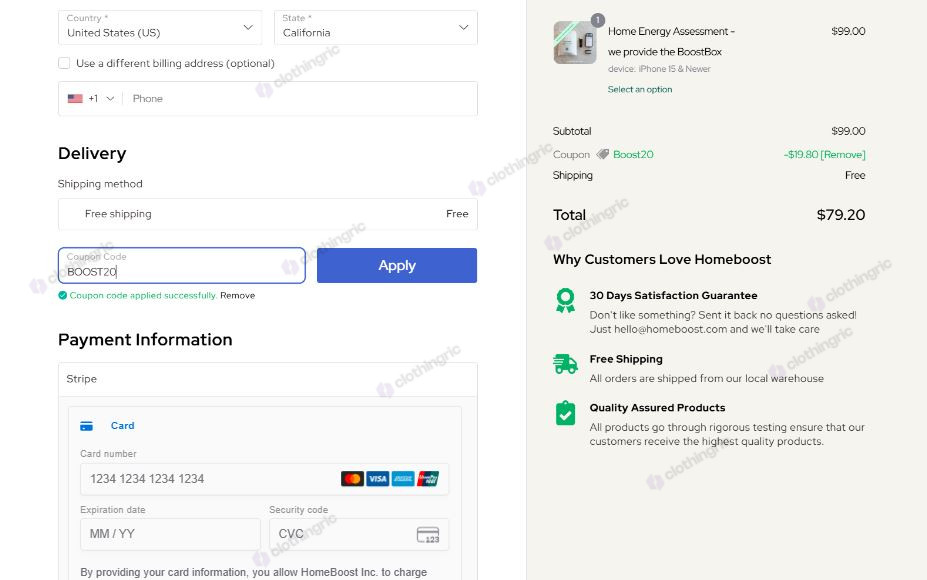Viewport: 927px width, 580px height.
Task: Click the 'Stripe' payment label
Action: tap(82, 379)
